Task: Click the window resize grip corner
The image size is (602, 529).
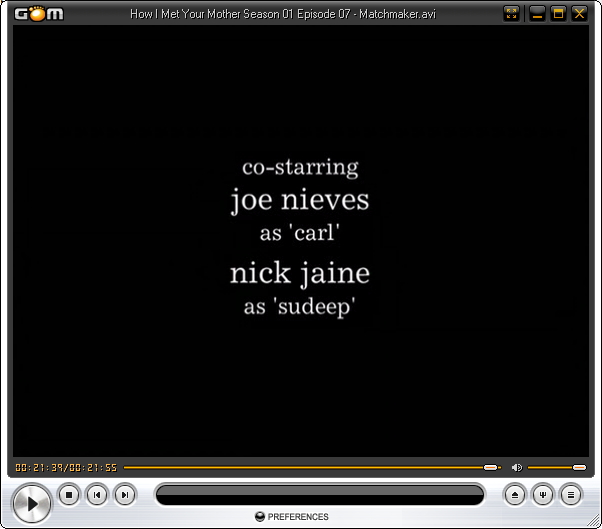Action: pos(594,521)
